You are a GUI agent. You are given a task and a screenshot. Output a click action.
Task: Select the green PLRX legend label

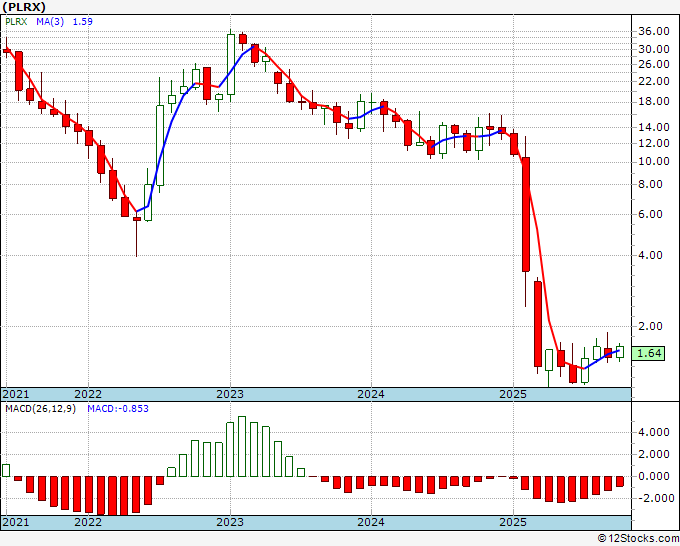pos(16,21)
